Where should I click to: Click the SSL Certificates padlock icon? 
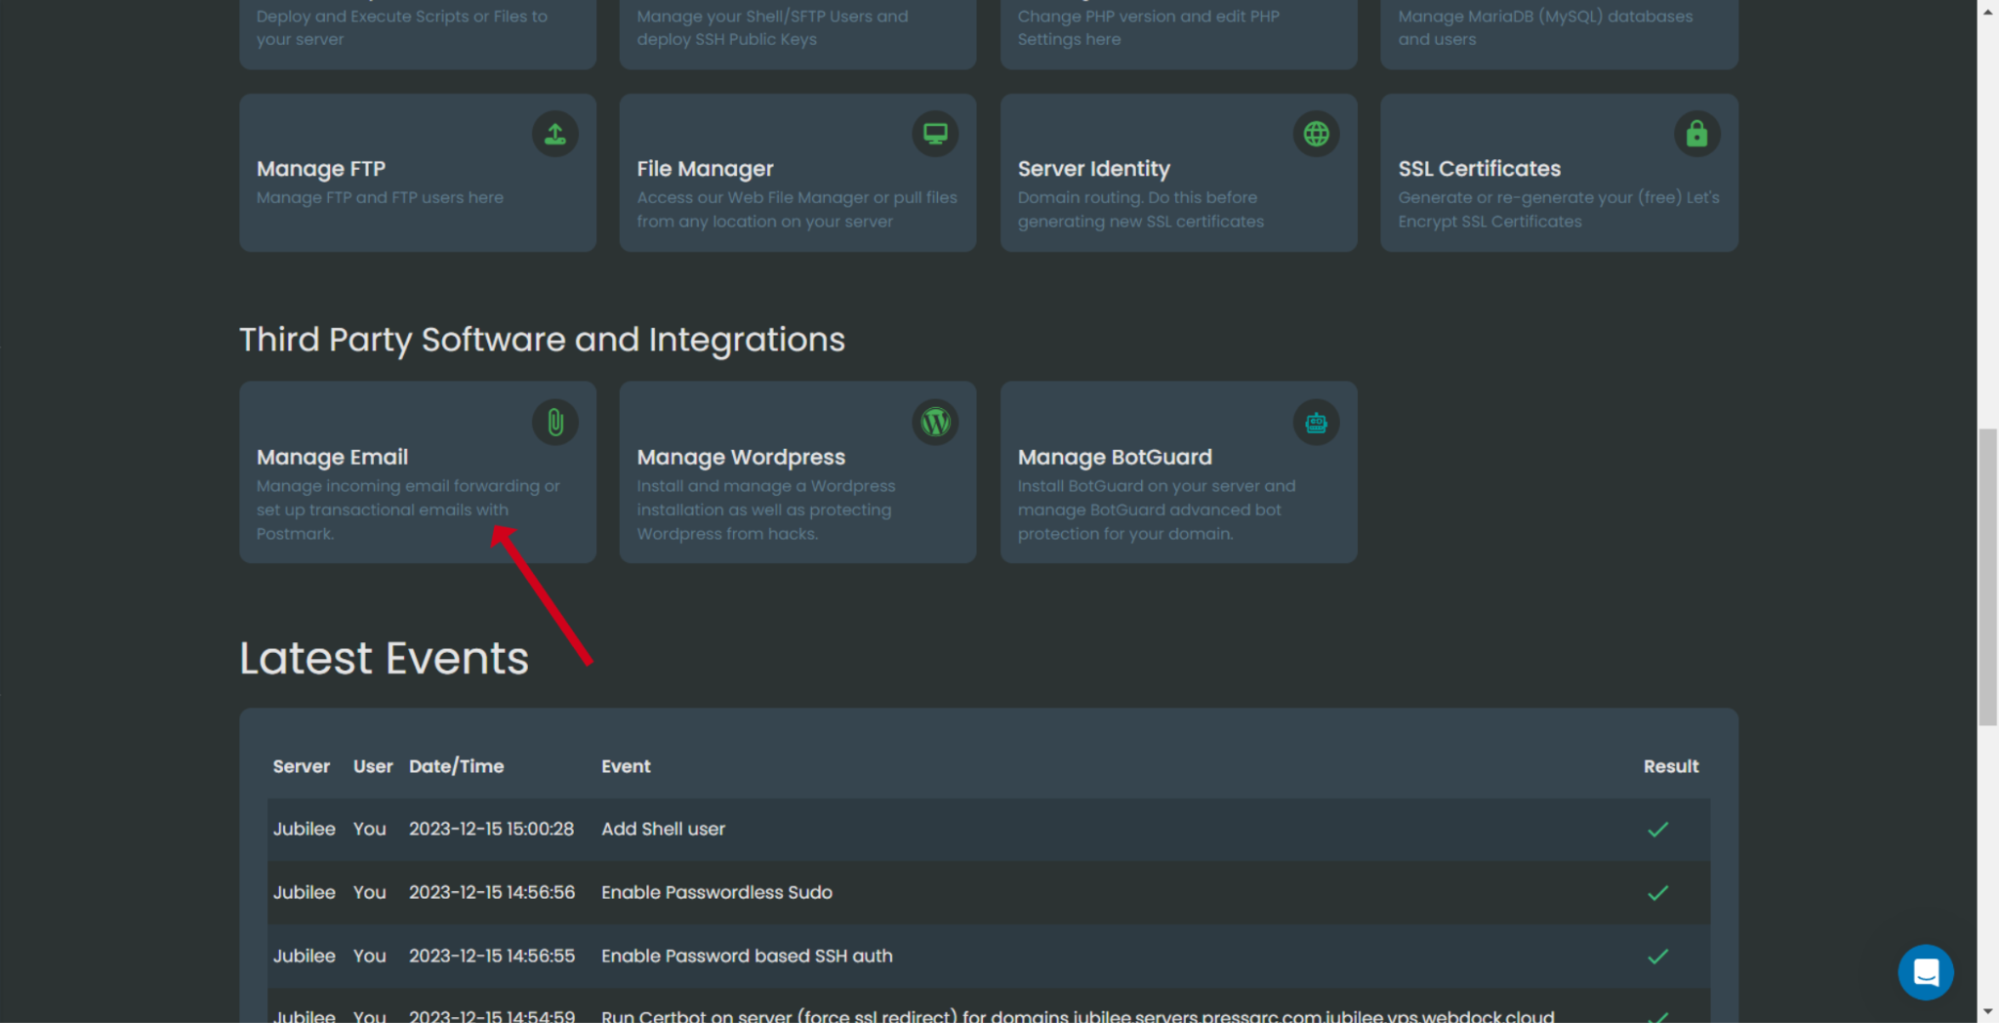1696,134
